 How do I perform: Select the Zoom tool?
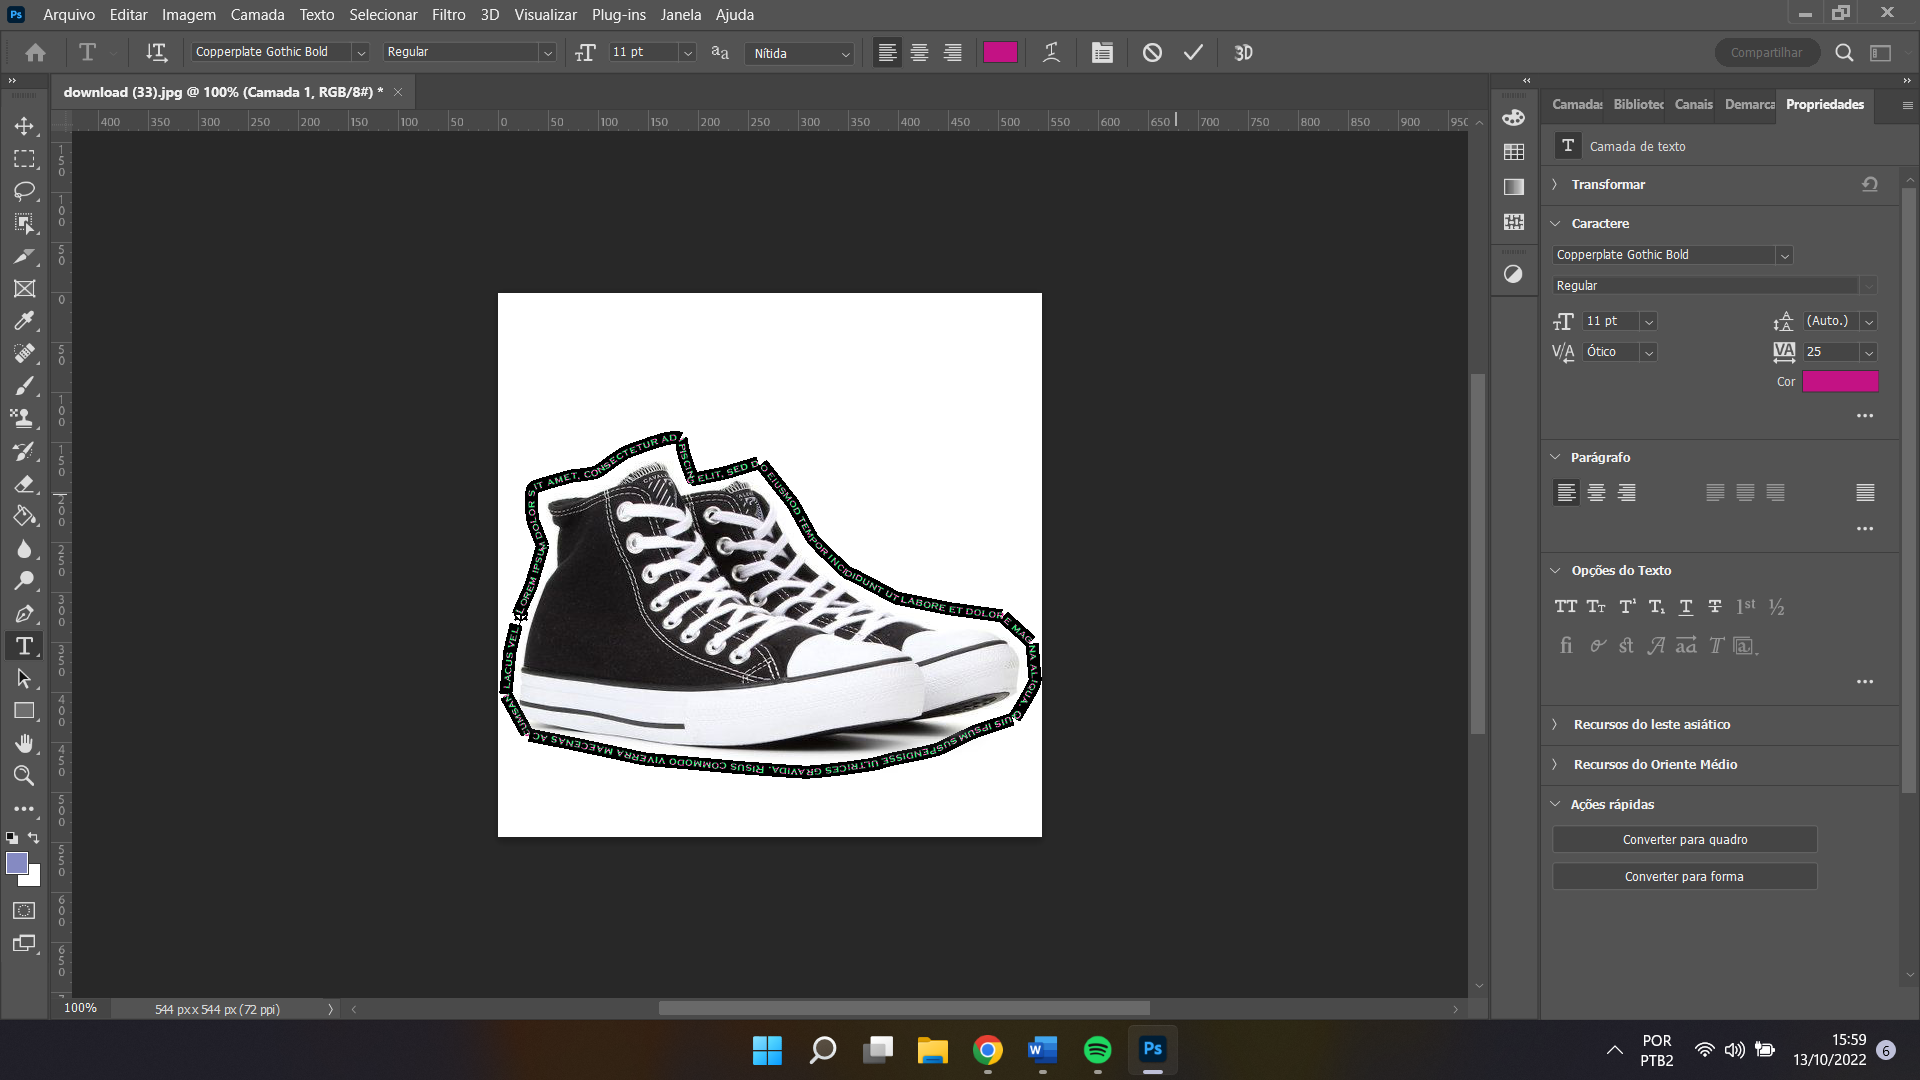25,777
